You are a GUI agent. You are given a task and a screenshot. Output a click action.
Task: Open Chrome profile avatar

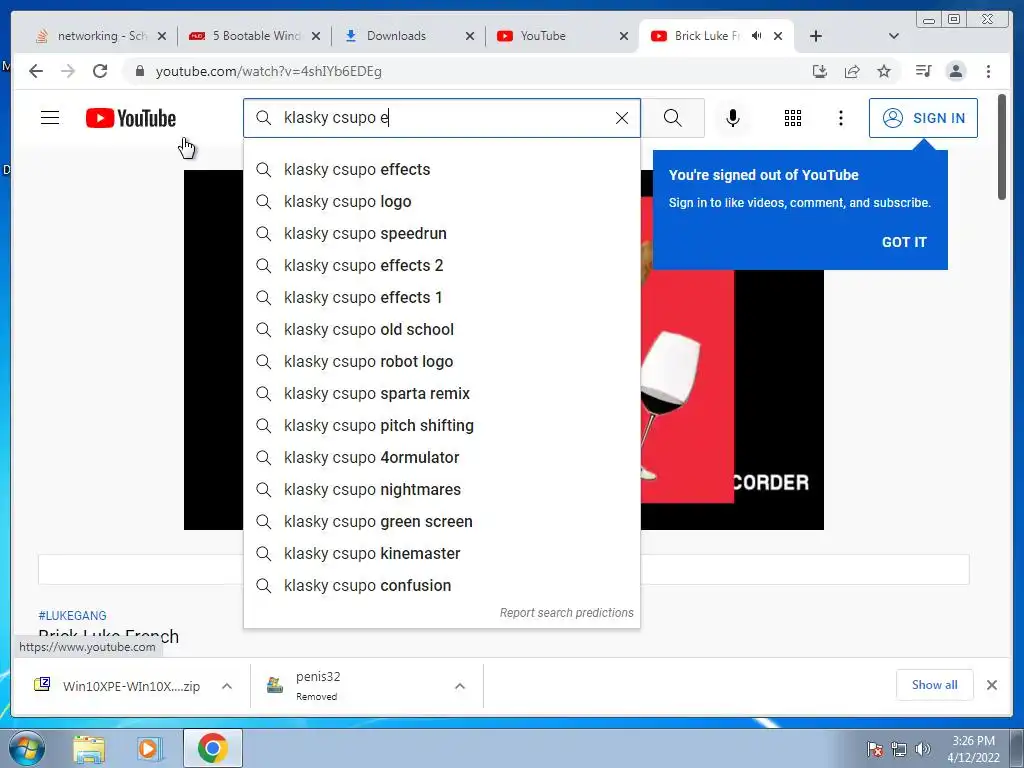click(x=955, y=71)
